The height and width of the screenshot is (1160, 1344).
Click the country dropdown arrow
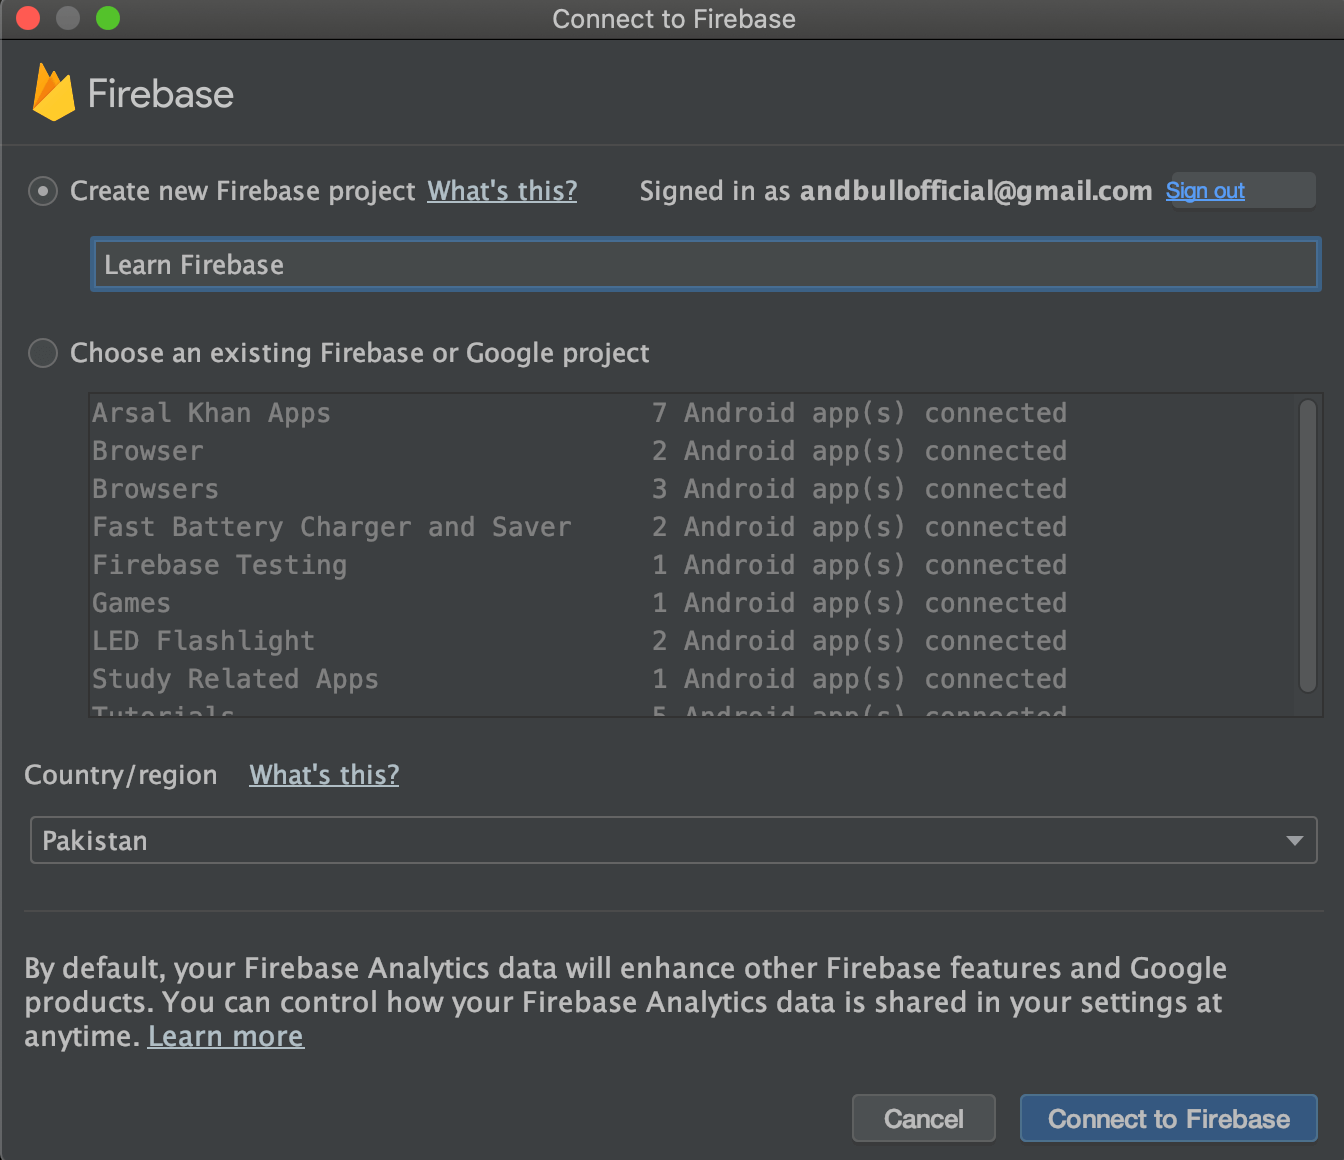[1294, 840]
